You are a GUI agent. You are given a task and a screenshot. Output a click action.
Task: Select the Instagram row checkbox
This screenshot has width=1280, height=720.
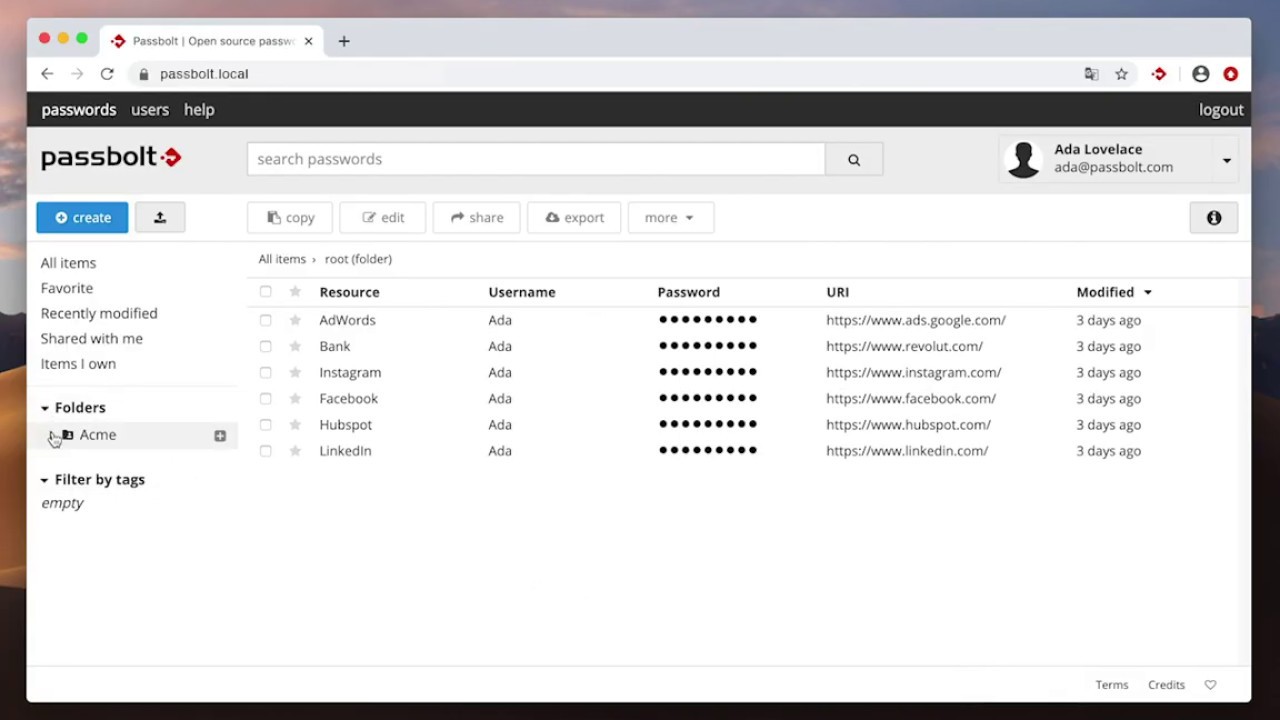click(x=265, y=372)
